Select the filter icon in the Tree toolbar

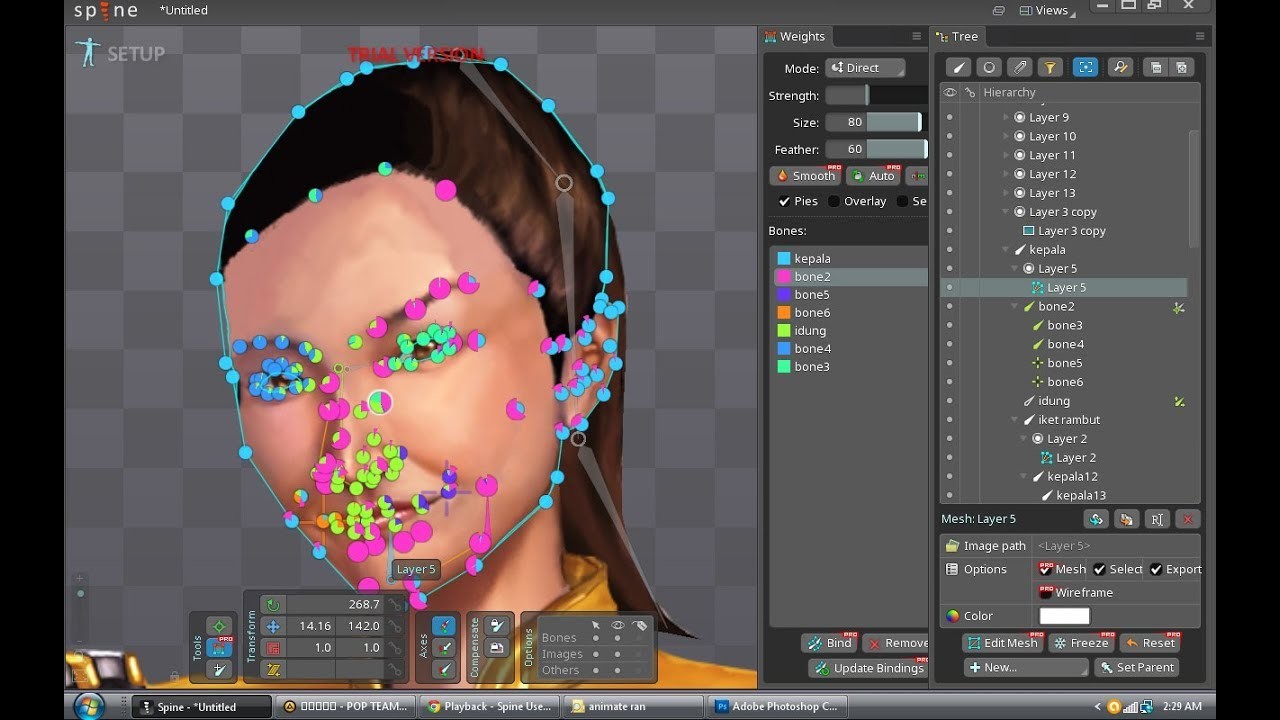tap(1050, 67)
